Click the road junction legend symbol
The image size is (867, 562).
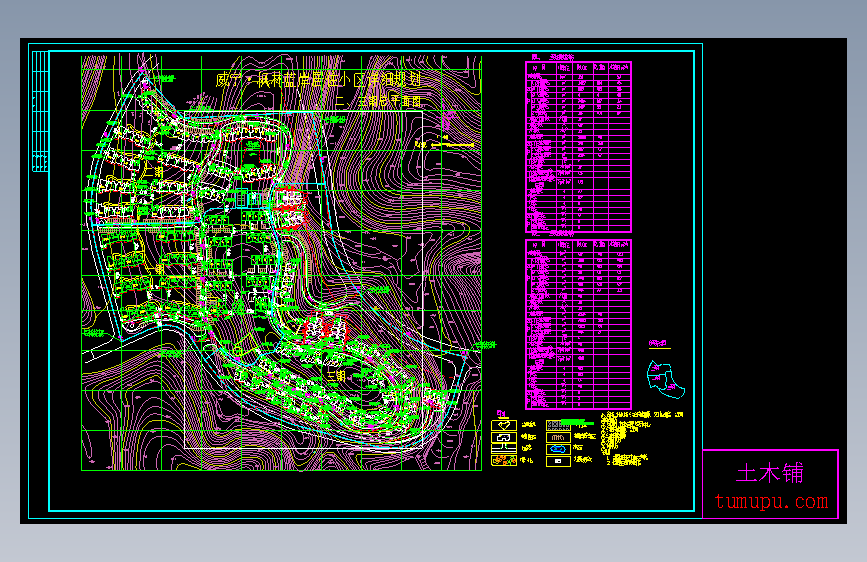point(504,449)
